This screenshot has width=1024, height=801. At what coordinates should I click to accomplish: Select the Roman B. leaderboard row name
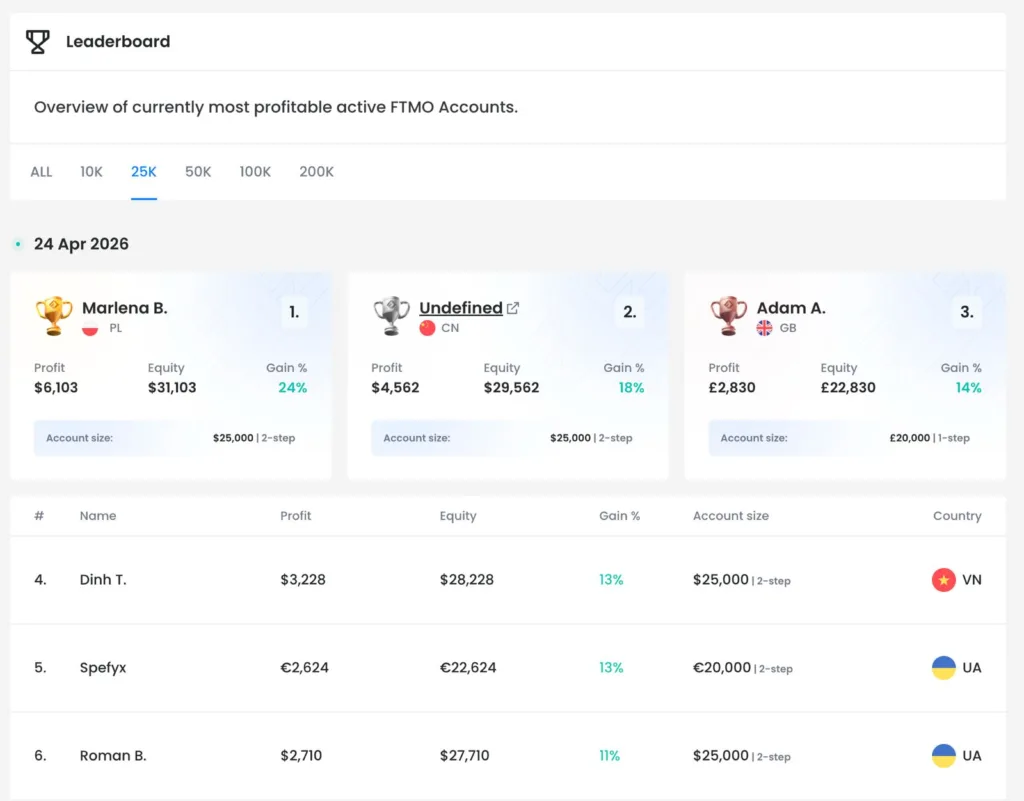tap(113, 755)
